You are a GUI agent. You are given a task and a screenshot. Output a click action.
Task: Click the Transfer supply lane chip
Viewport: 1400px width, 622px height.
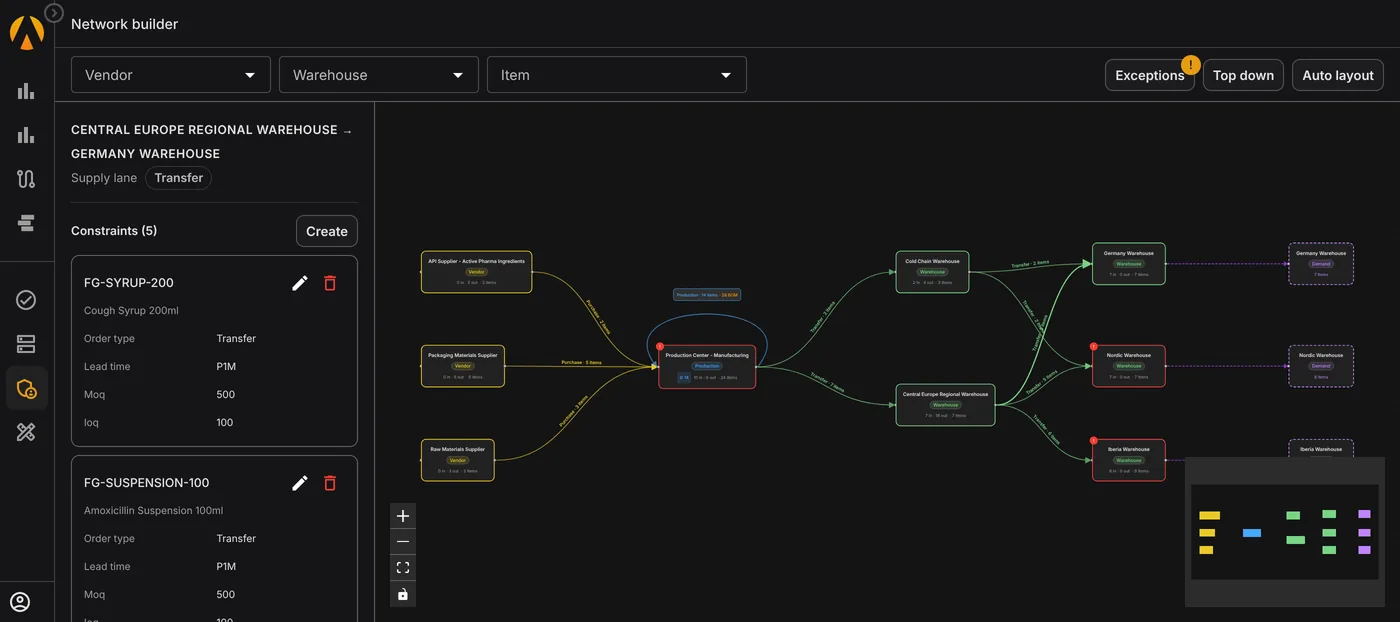(x=179, y=178)
